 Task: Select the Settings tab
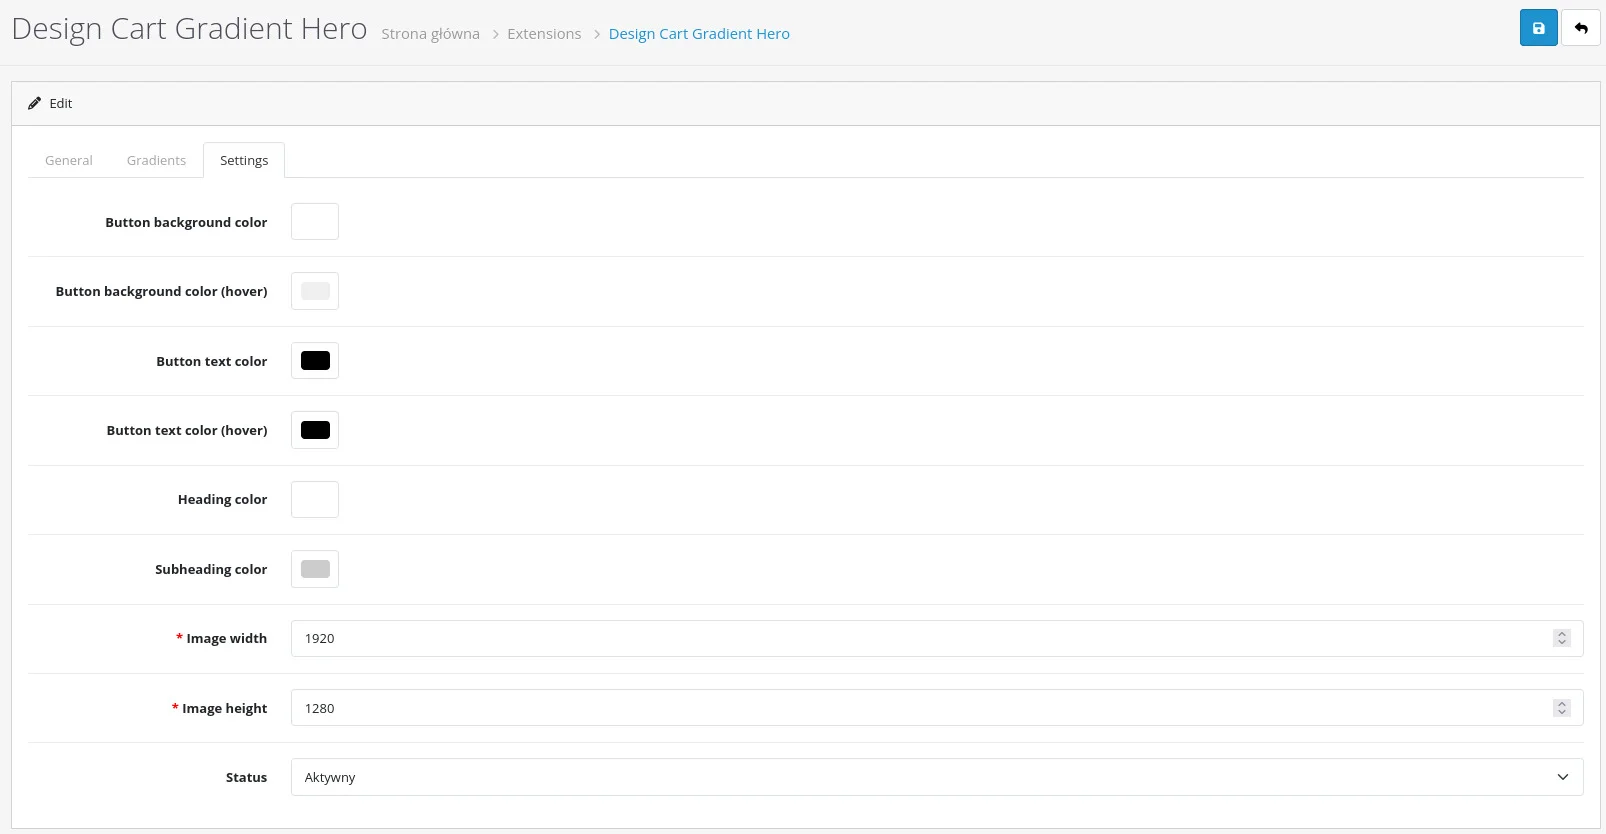pos(244,160)
